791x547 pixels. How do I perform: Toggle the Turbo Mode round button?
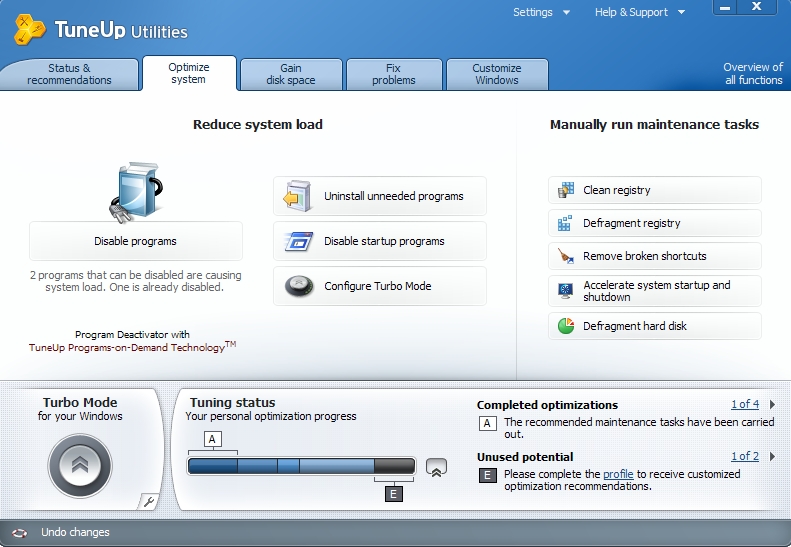click(x=80, y=465)
